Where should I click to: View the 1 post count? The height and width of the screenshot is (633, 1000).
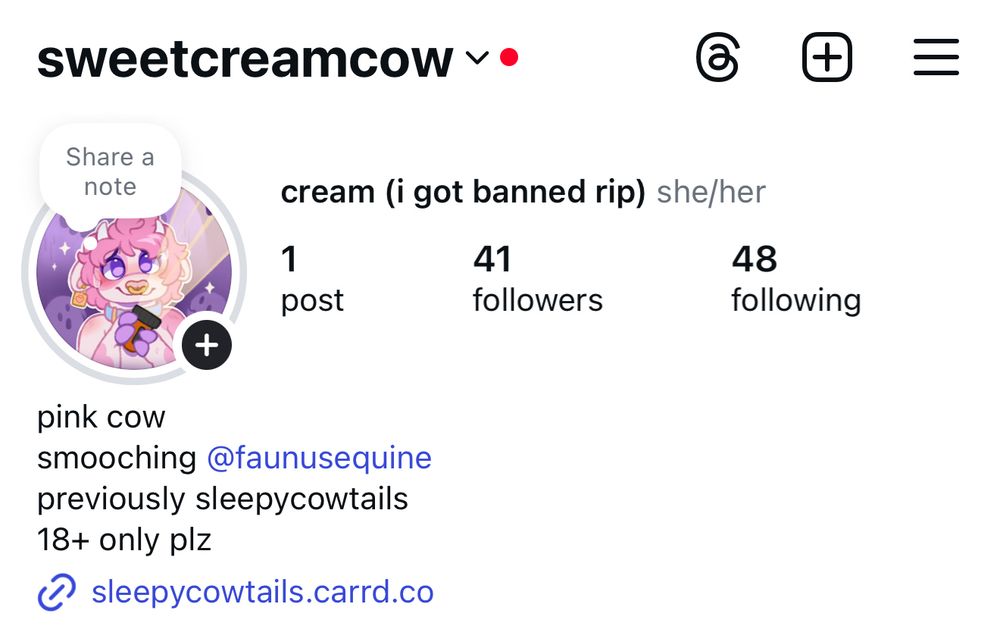(x=312, y=279)
